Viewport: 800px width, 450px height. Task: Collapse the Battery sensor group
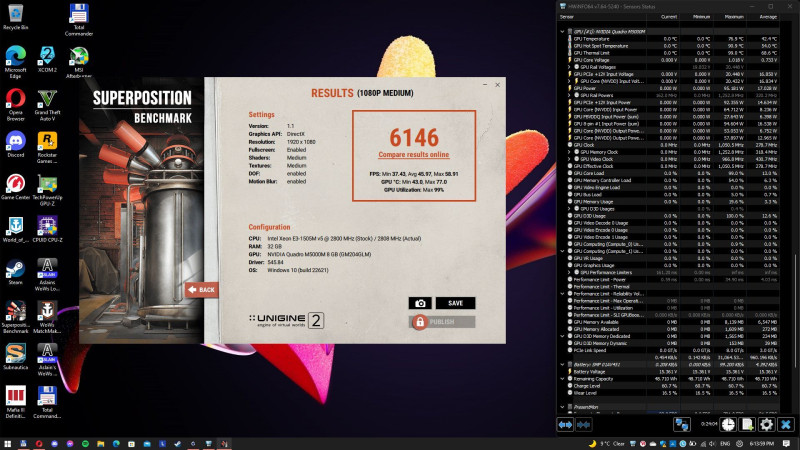[563, 364]
